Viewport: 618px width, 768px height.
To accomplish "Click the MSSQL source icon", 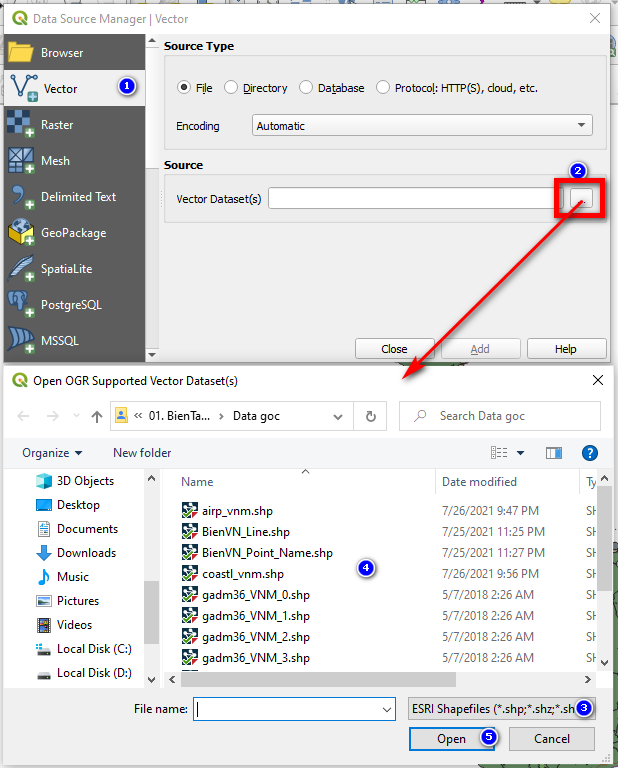I will click(x=21, y=340).
